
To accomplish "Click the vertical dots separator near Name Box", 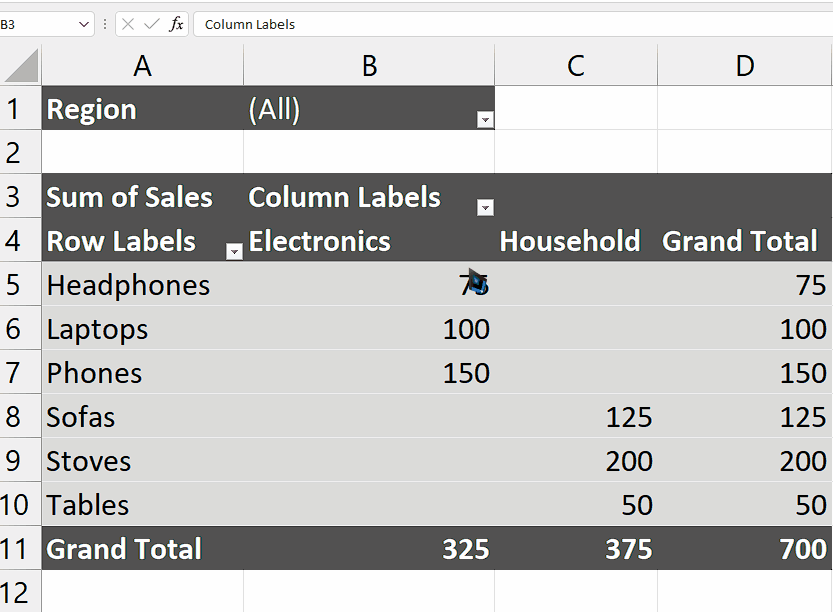I will pos(103,24).
